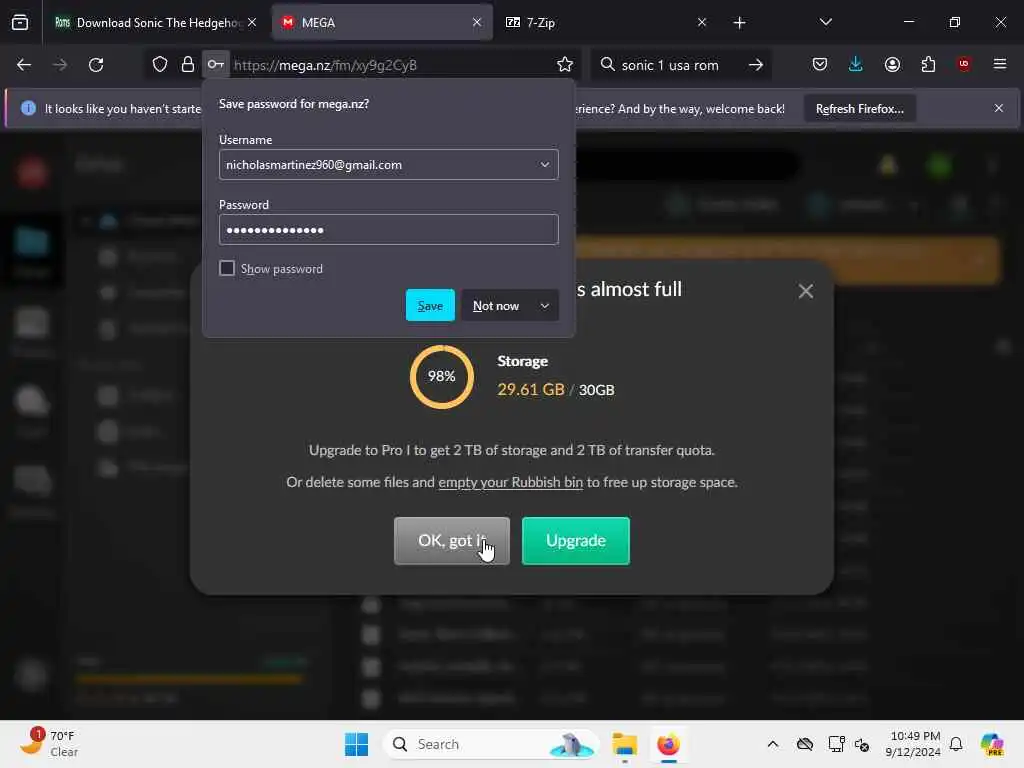Expand the Not now dropdown arrow
Viewport: 1024px width, 768px height.
click(545, 305)
